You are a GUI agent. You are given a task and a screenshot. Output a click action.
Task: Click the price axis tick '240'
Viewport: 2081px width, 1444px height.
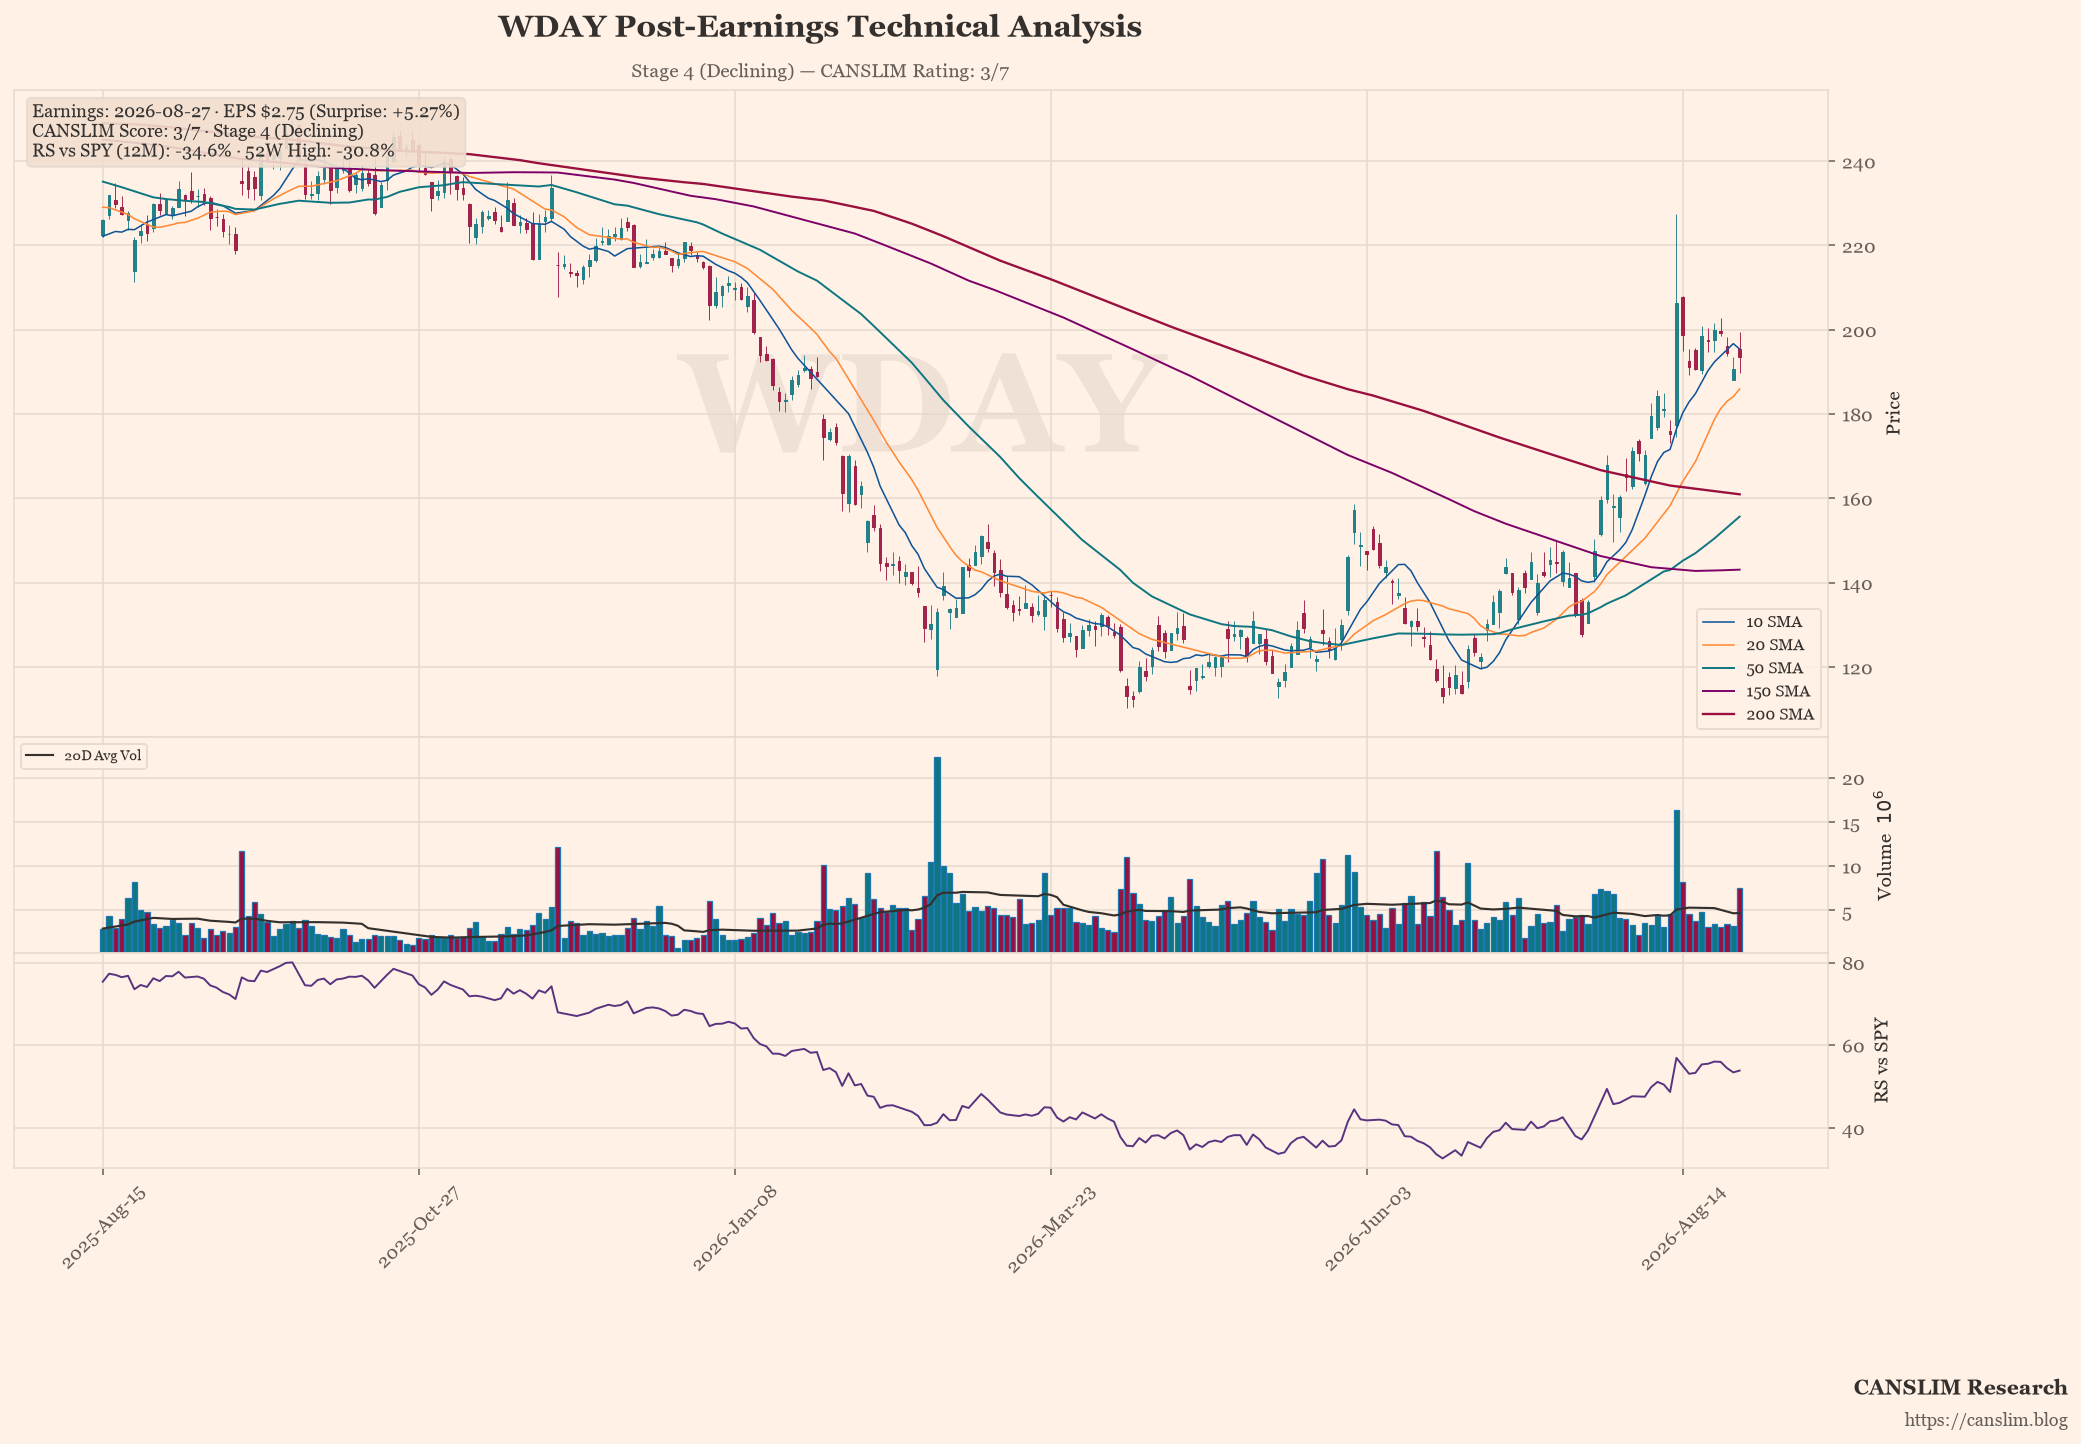coord(1861,163)
